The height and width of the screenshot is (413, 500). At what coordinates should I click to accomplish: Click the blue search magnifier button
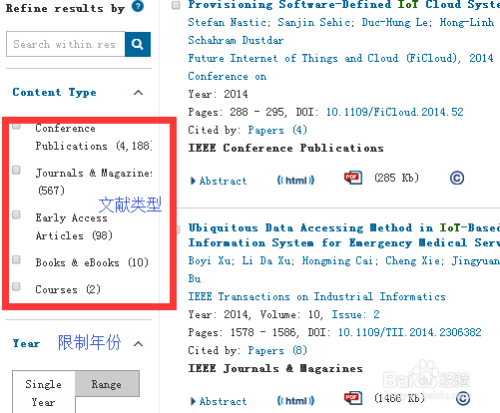click(138, 44)
